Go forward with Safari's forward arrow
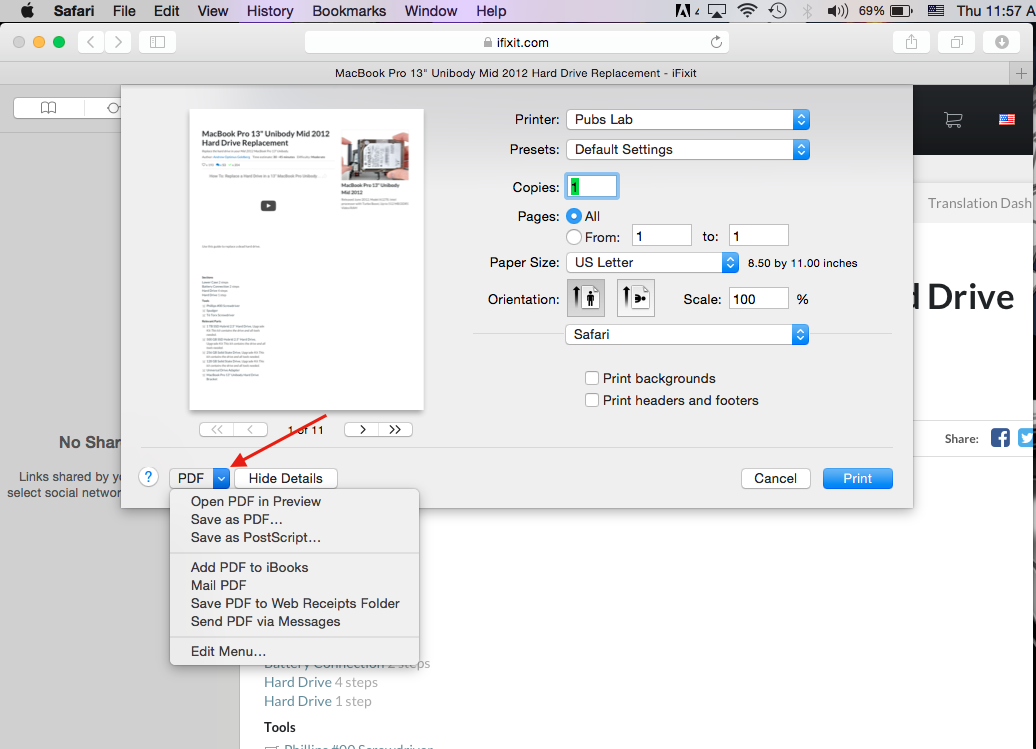 118,42
